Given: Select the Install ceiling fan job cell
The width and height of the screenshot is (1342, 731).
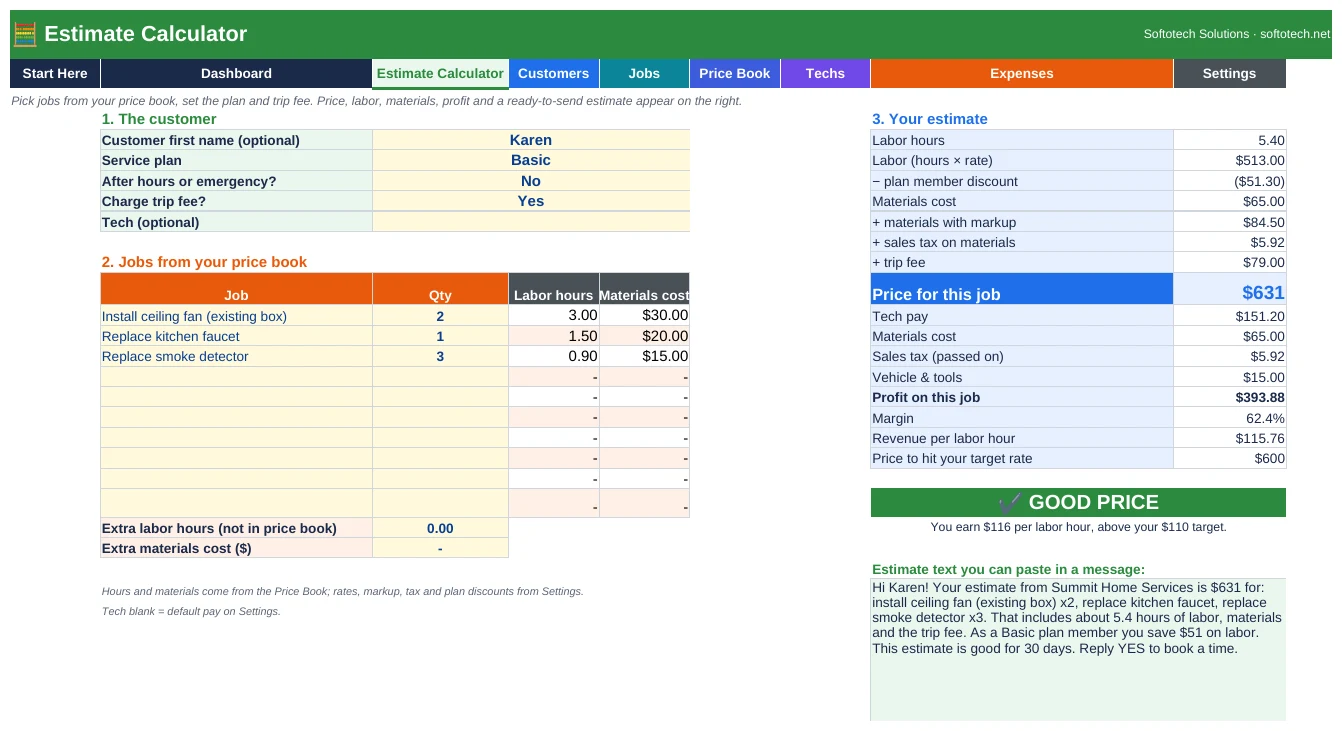Looking at the screenshot, I should click(x=236, y=316).
